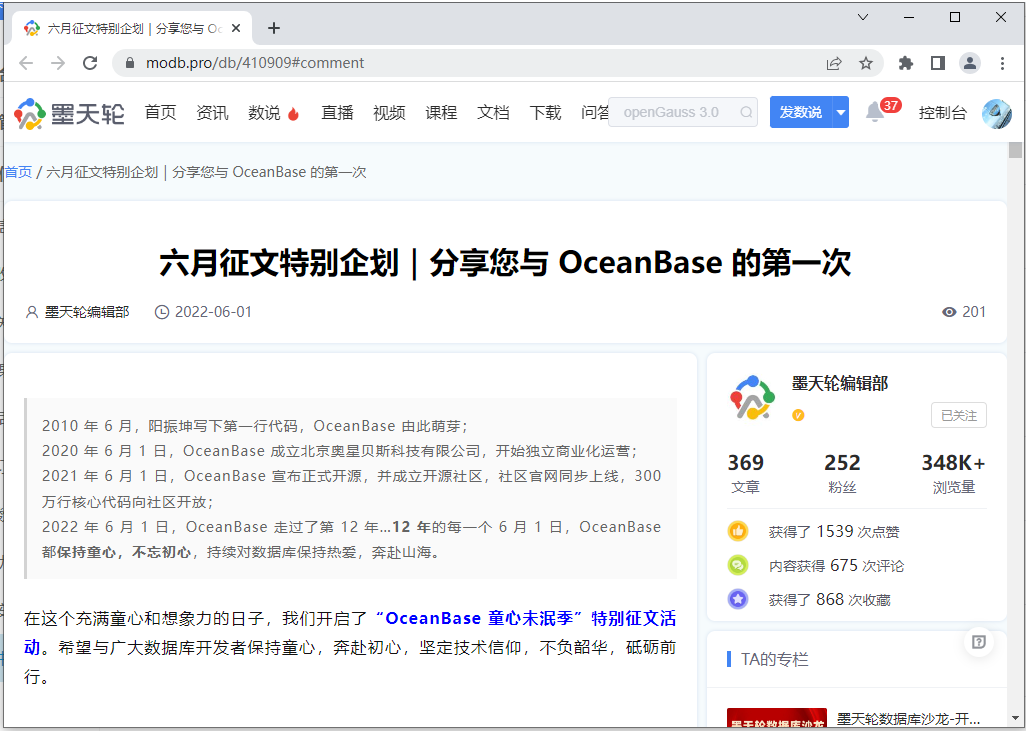Click the 348K+ 浏览量 stat

[x=953, y=473]
